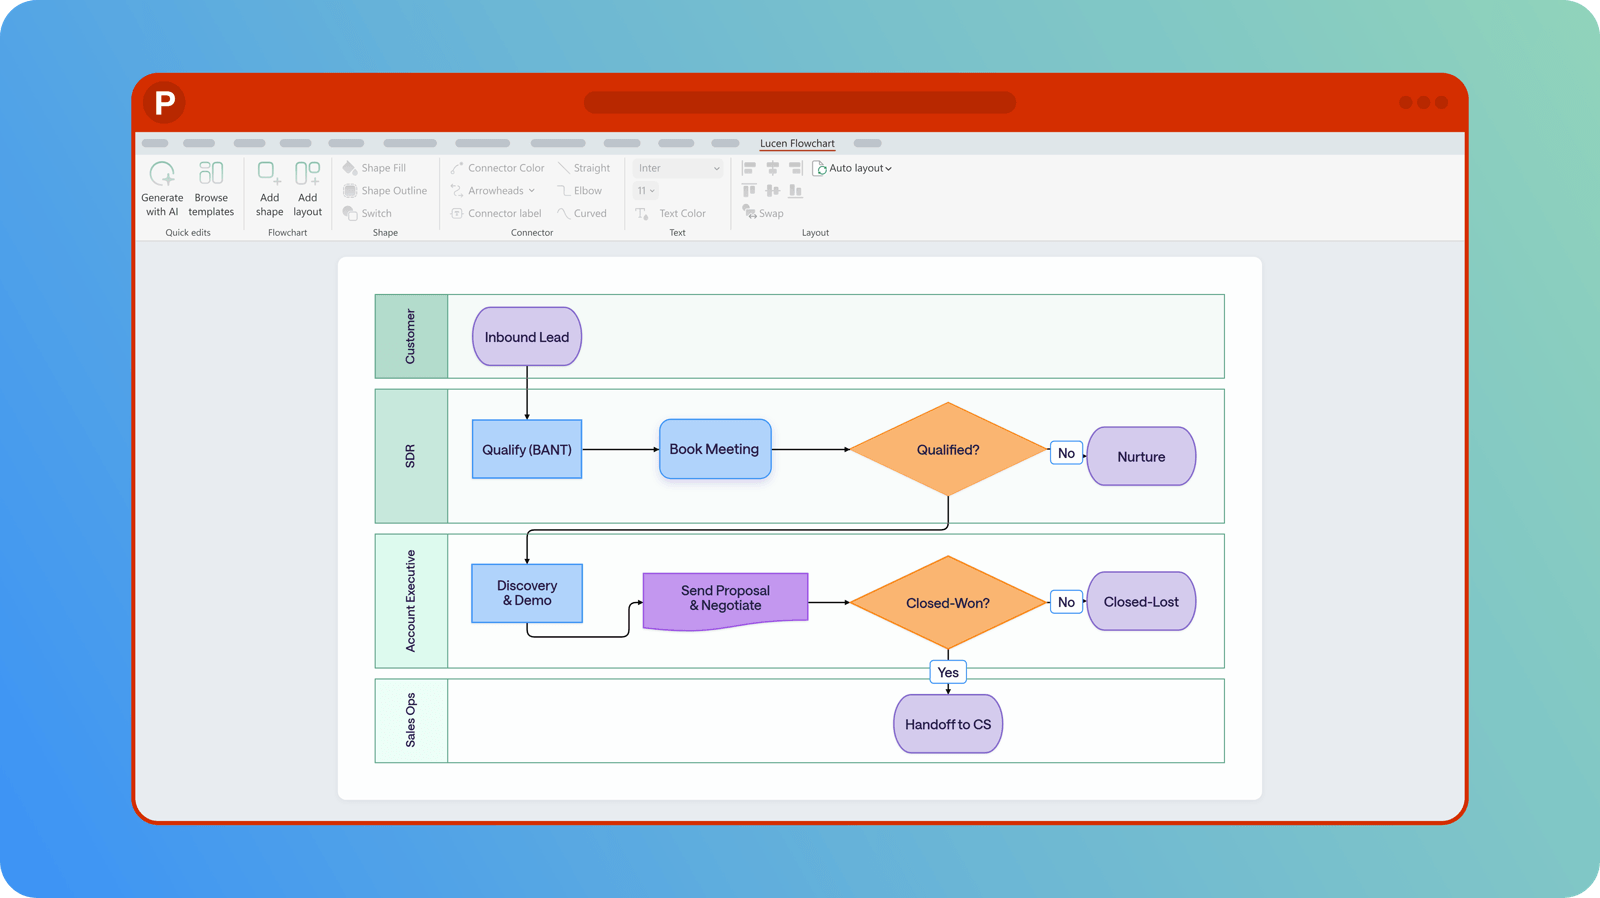The image size is (1600, 898).
Task: Align selected shapes to vertical middle
Action: pyautogui.click(x=772, y=190)
